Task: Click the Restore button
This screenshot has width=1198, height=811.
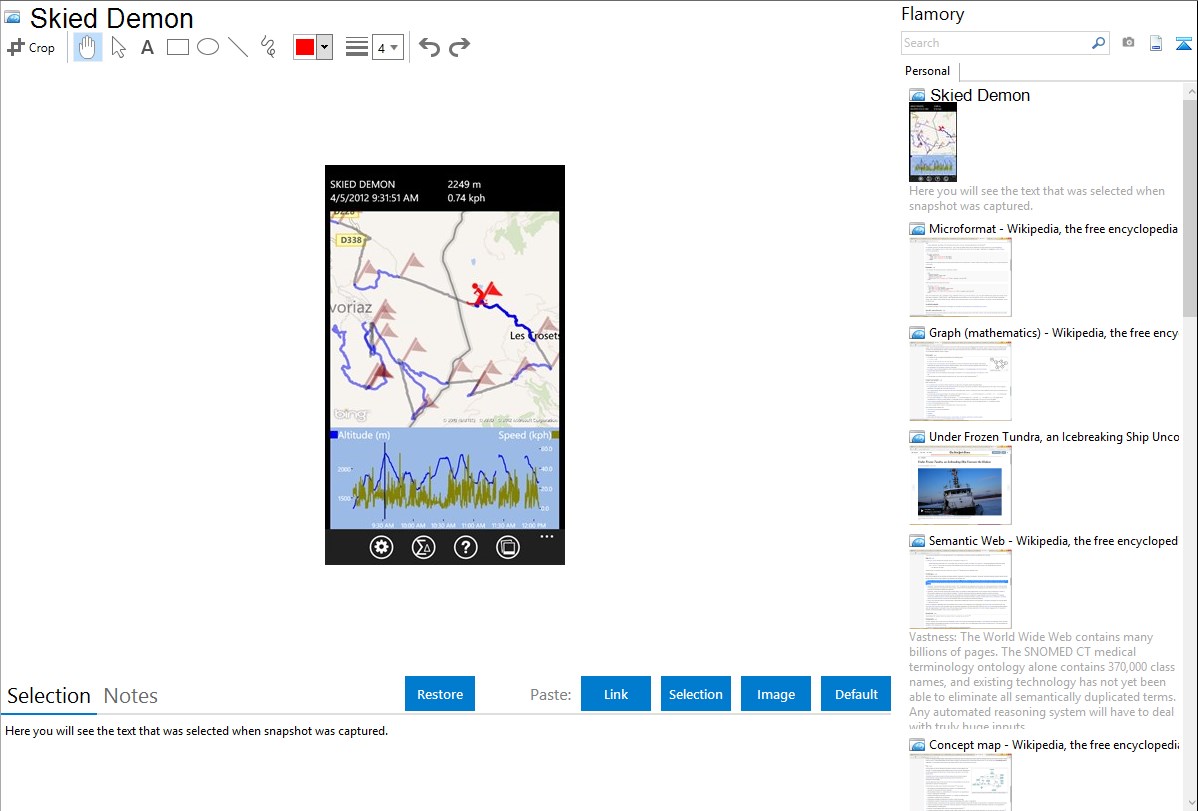Action: [x=440, y=694]
